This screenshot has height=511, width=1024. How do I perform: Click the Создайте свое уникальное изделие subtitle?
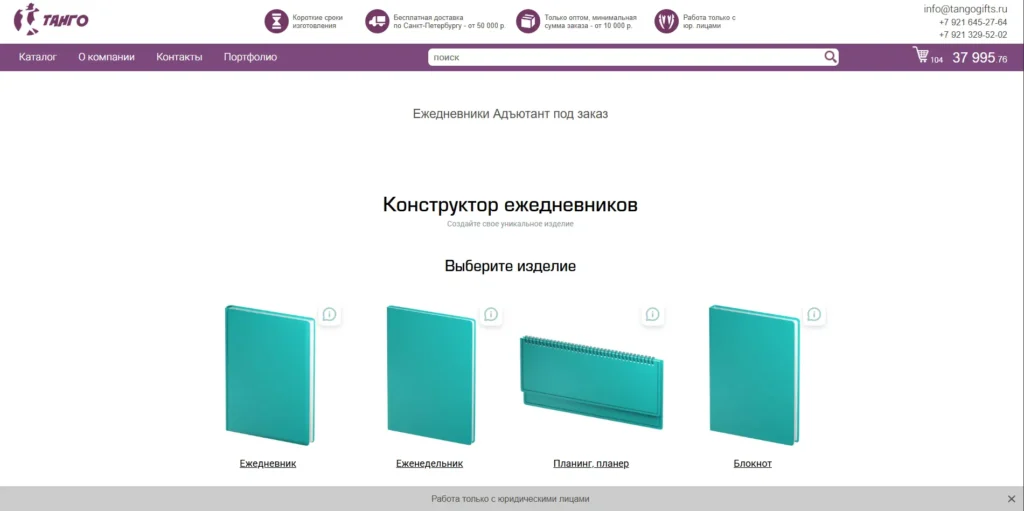(510, 224)
